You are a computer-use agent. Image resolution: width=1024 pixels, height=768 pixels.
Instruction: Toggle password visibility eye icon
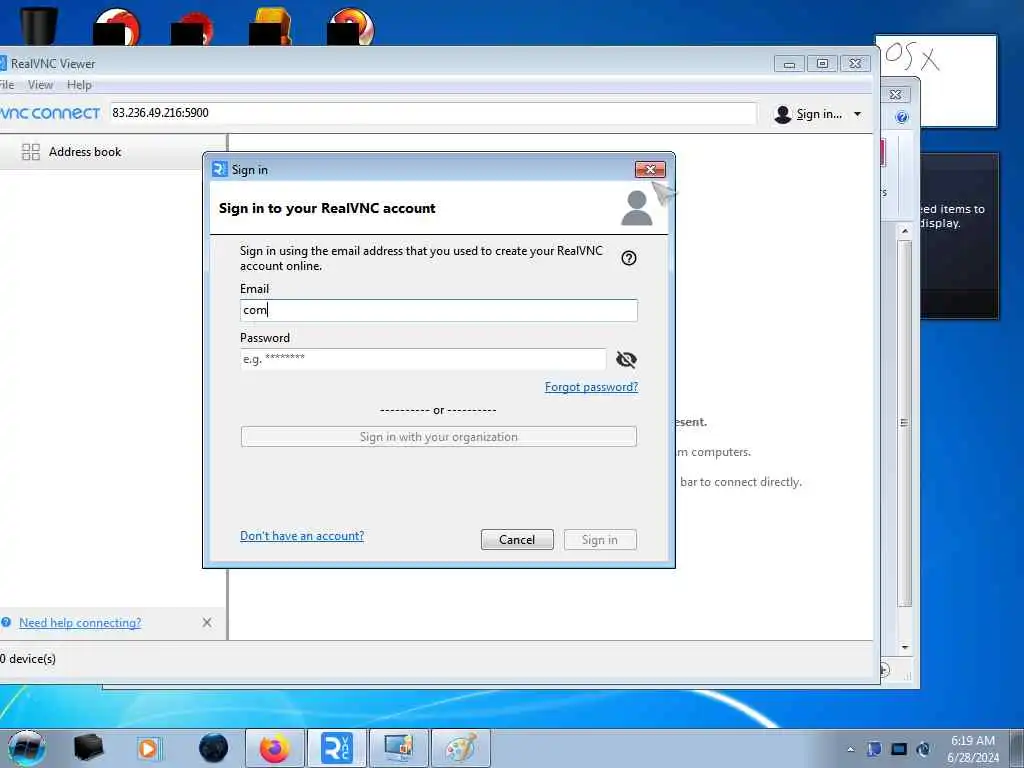pos(626,359)
